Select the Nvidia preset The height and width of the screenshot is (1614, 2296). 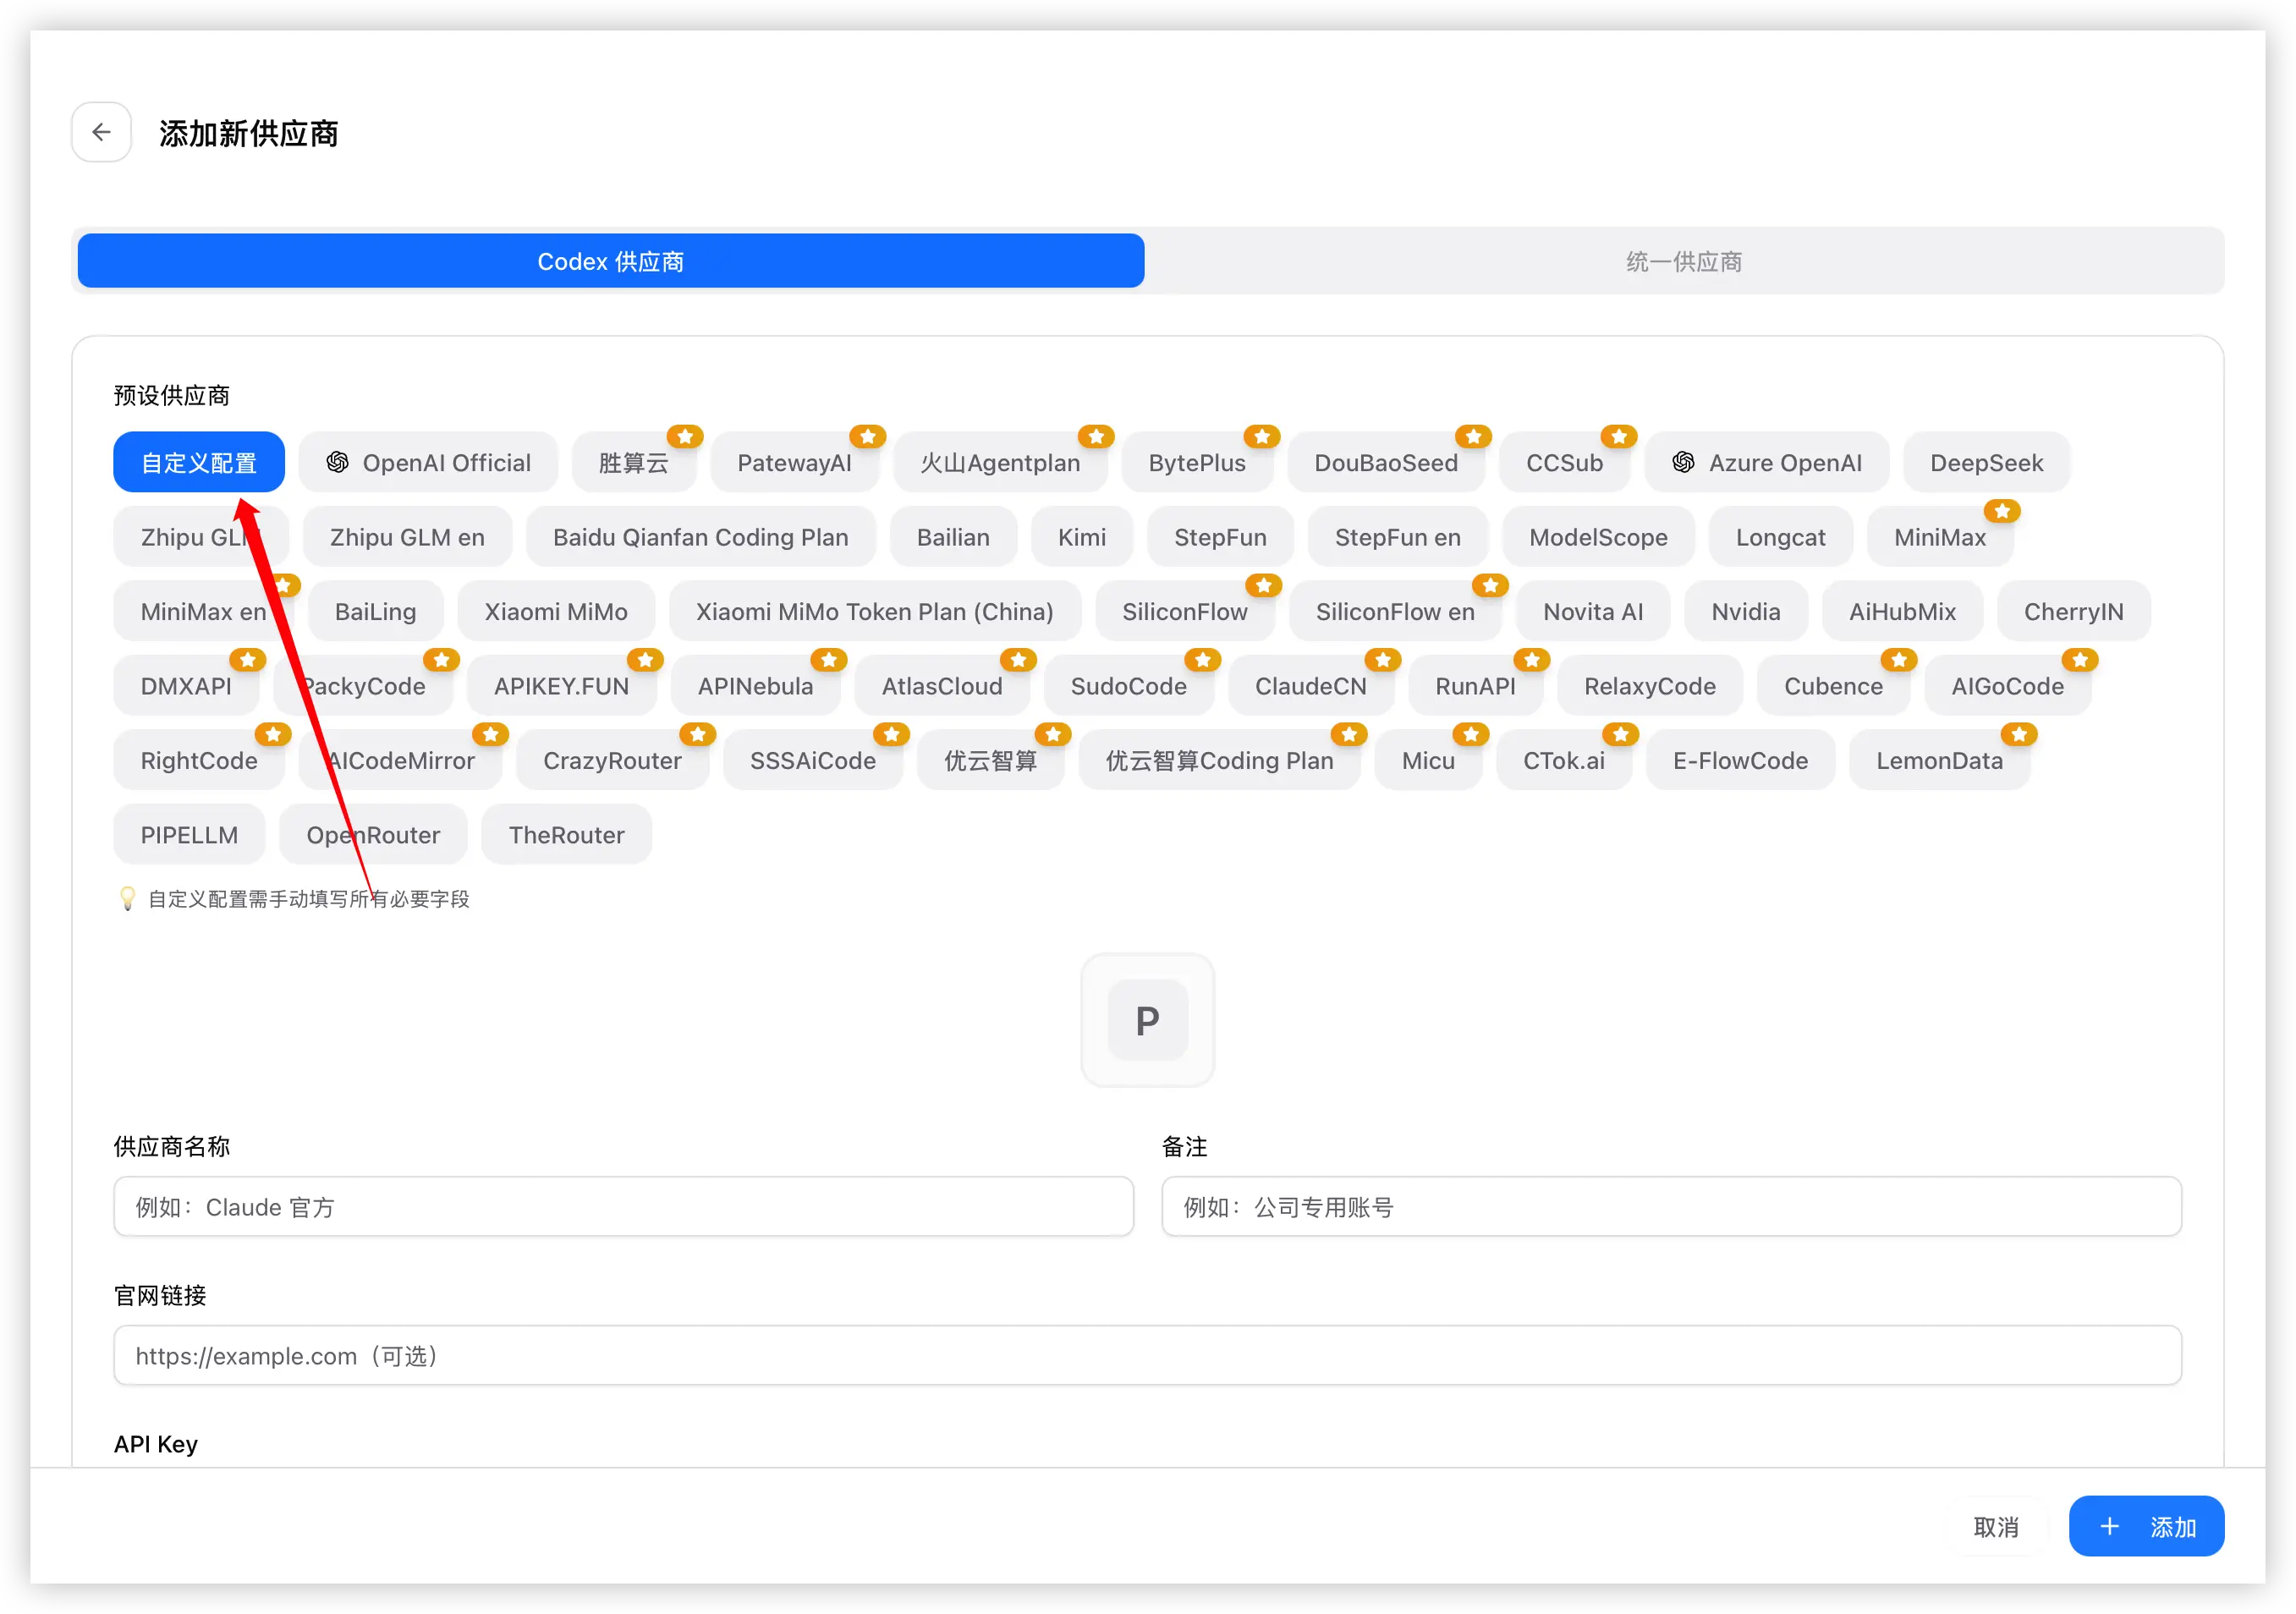[1746, 611]
